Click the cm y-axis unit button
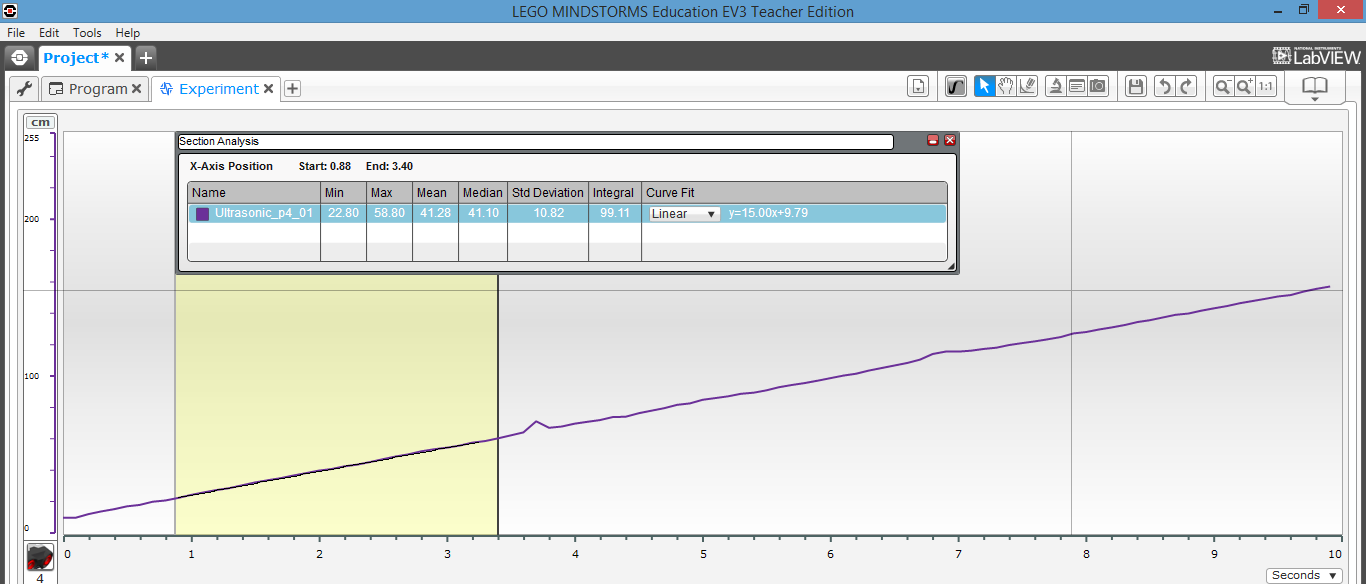Image resolution: width=1366 pixels, height=584 pixels. pyautogui.click(x=40, y=122)
